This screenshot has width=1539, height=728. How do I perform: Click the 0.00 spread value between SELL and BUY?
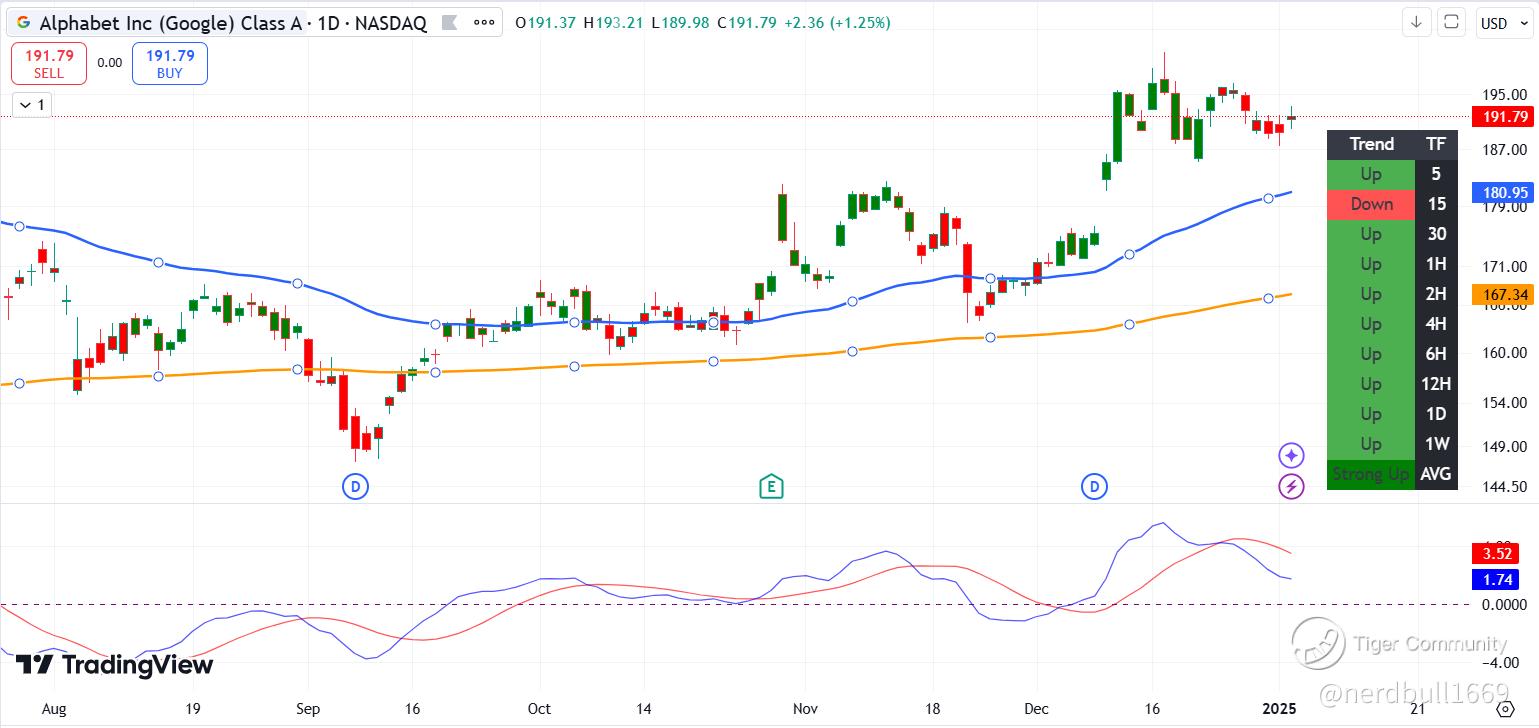[x=109, y=63]
